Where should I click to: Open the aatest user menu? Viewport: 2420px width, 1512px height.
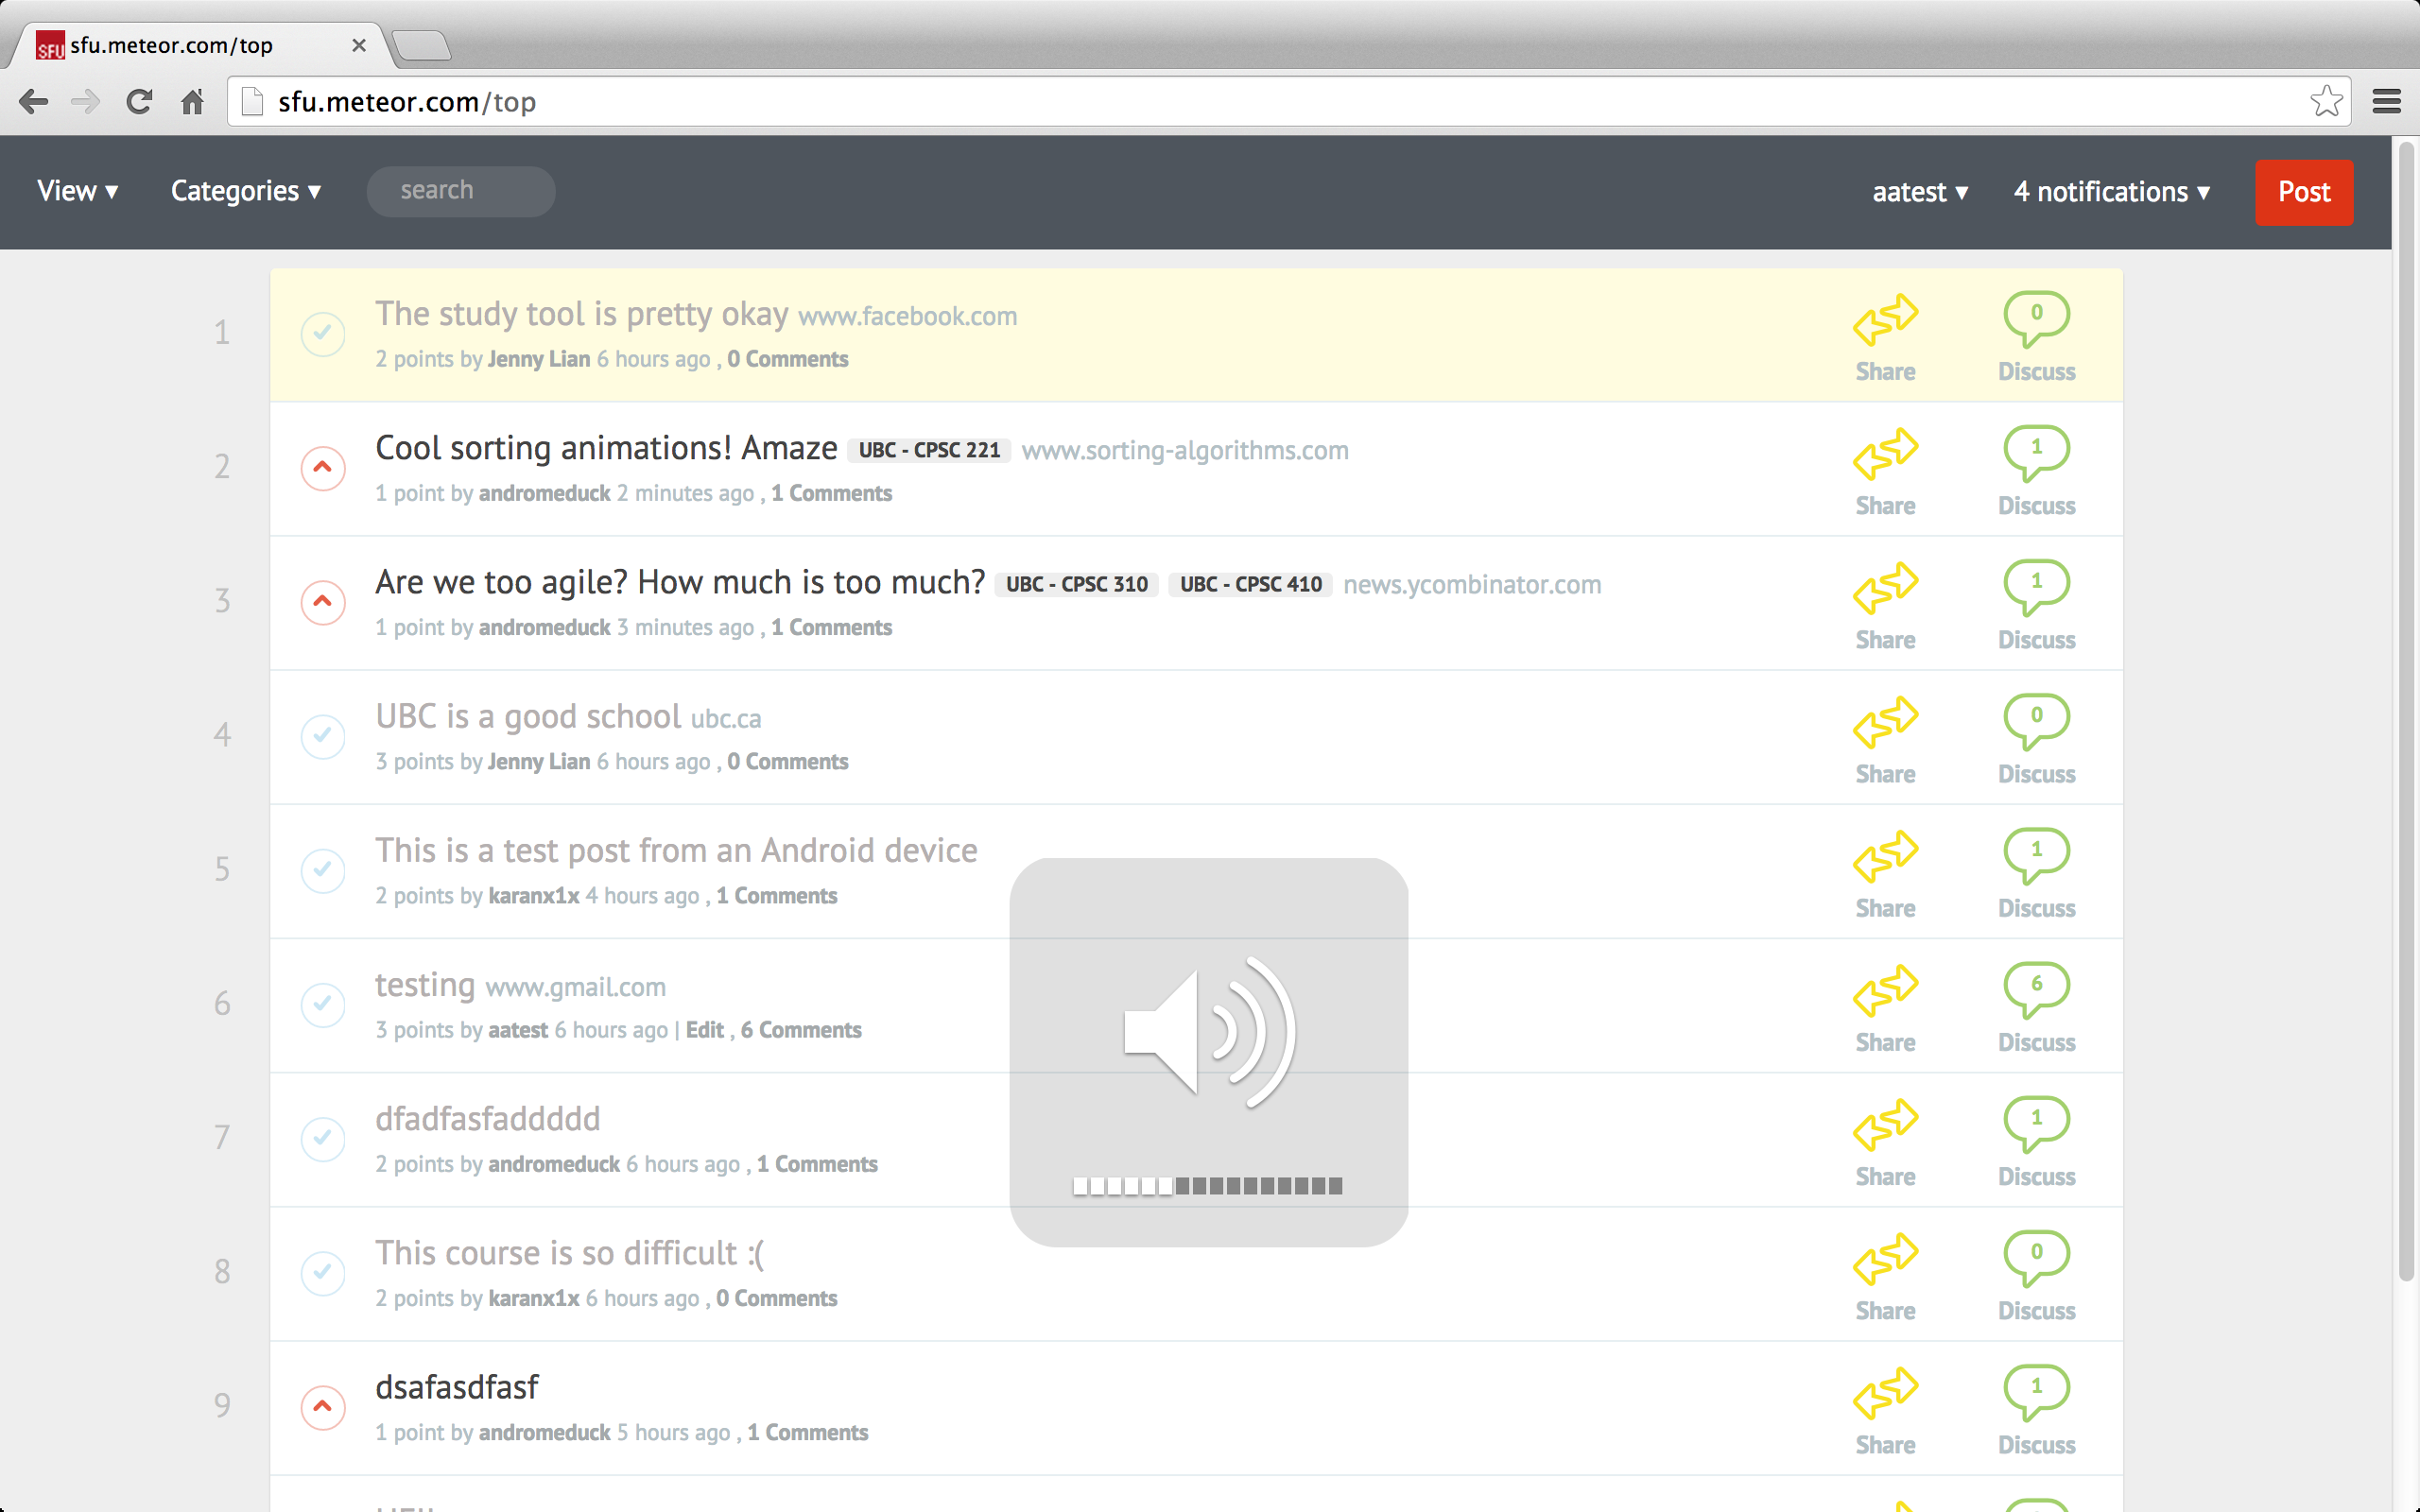[x=1920, y=192]
